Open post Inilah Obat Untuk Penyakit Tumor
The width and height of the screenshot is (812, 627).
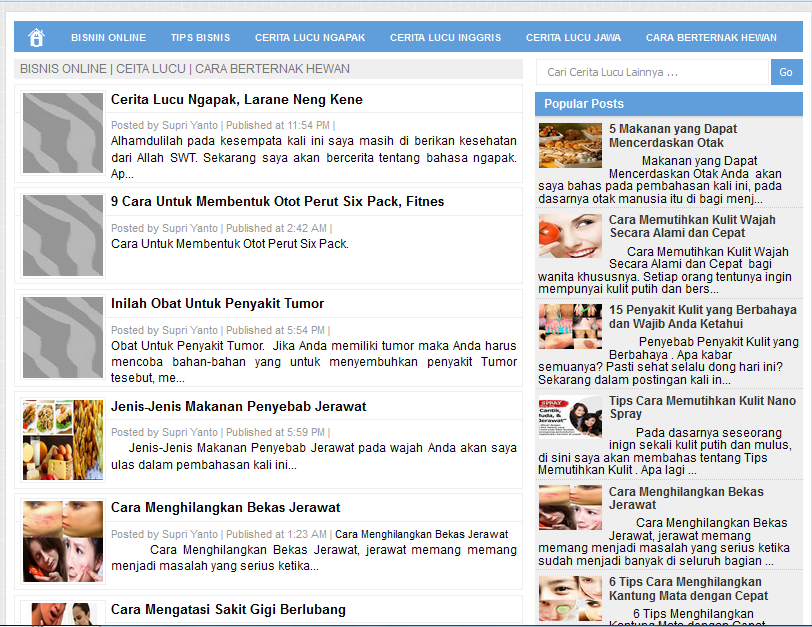point(218,303)
